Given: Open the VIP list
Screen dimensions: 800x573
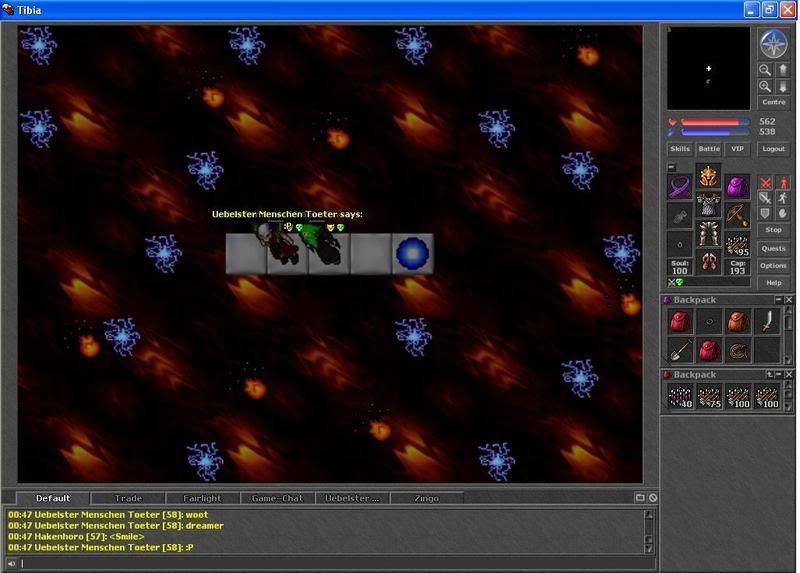Looking at the screenshot, I should coord(737,148).
